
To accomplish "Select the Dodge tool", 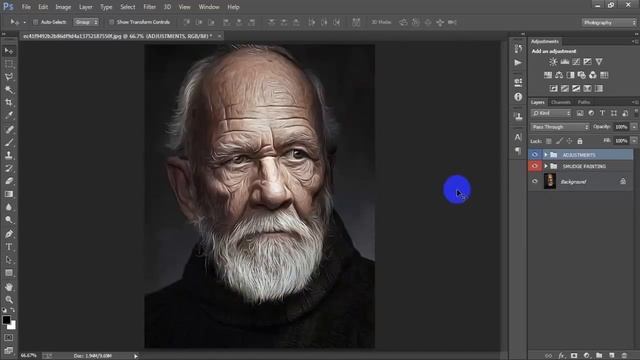I will click(x=9, y=220).
